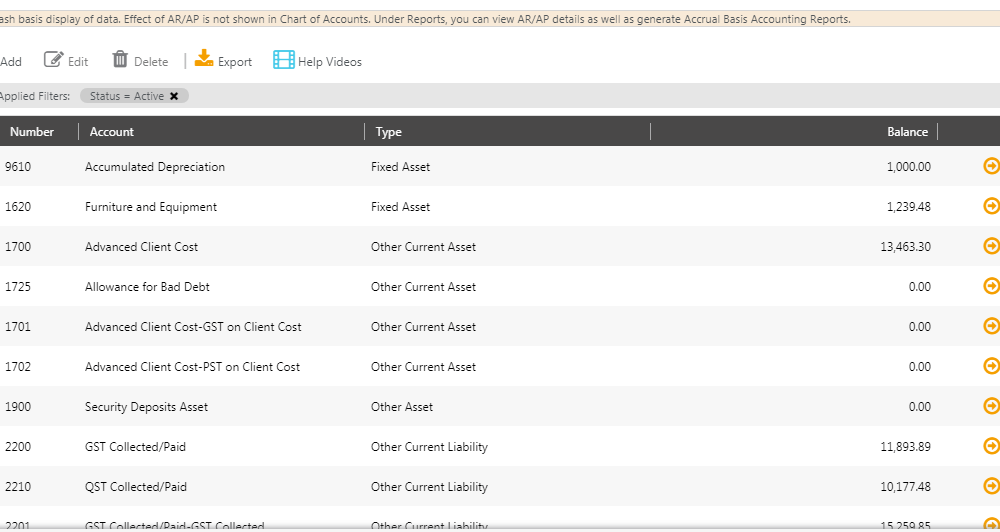Click the Help Videos link text
This screenshot has height=532, width=1000.
click(x=330, y=62)
